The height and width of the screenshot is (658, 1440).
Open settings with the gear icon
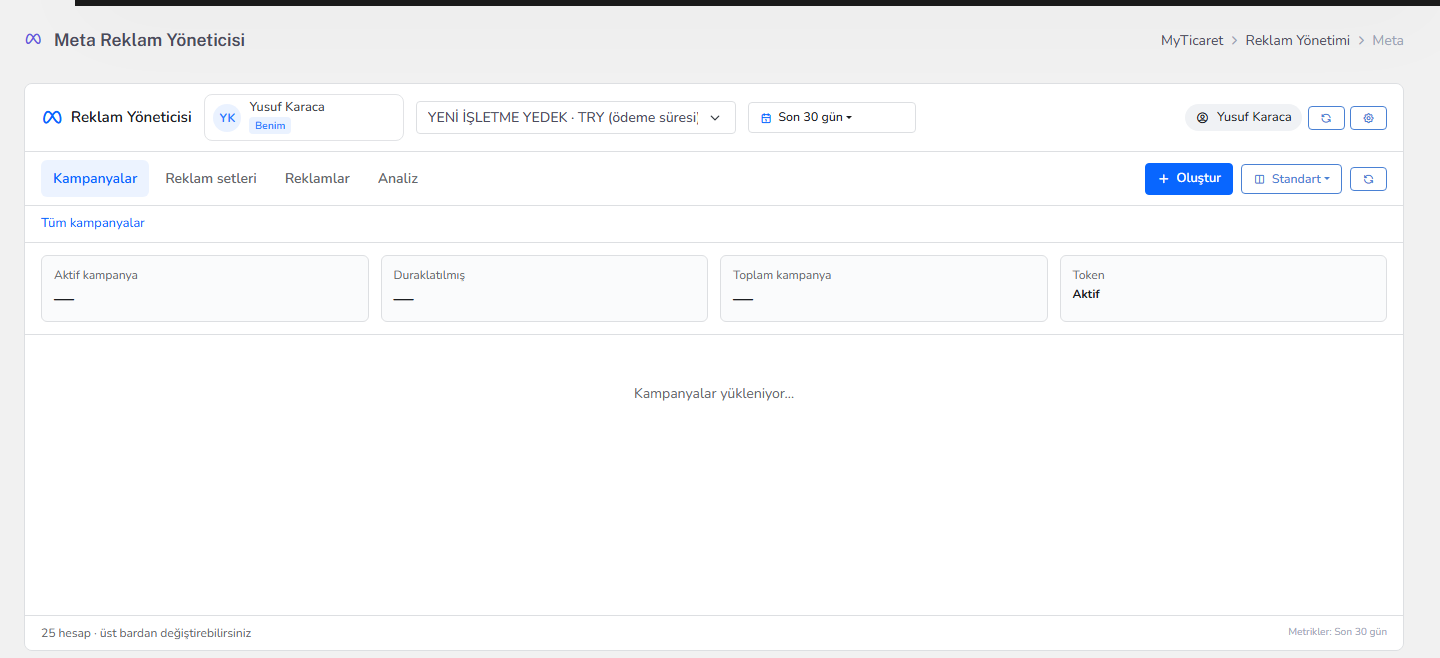point(1368,118)
